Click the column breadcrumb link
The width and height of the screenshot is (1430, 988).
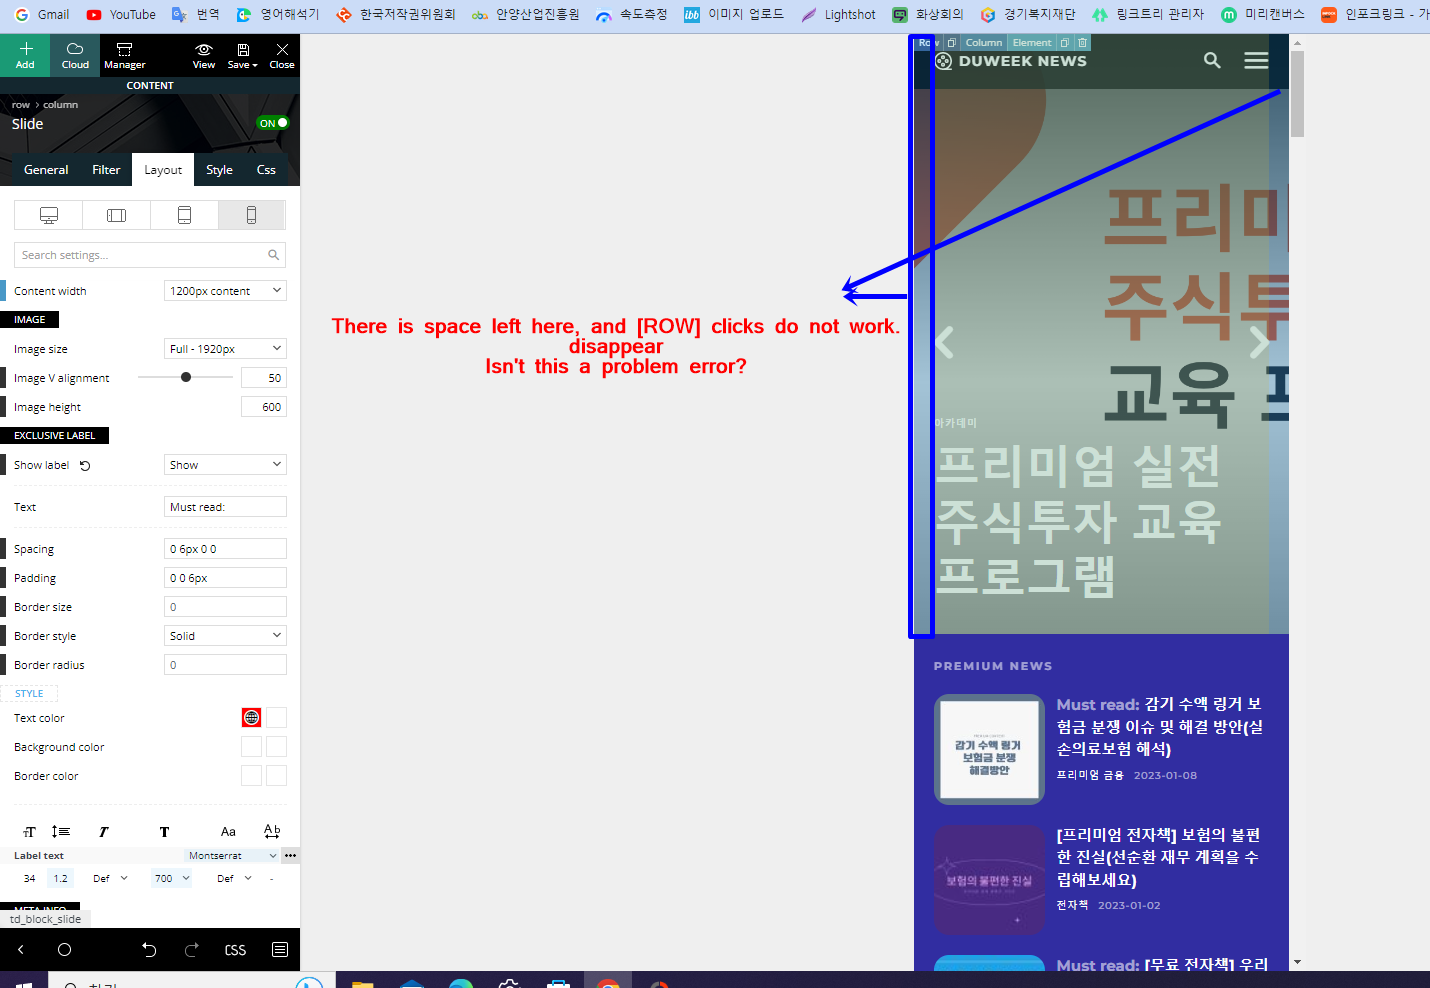60,105
